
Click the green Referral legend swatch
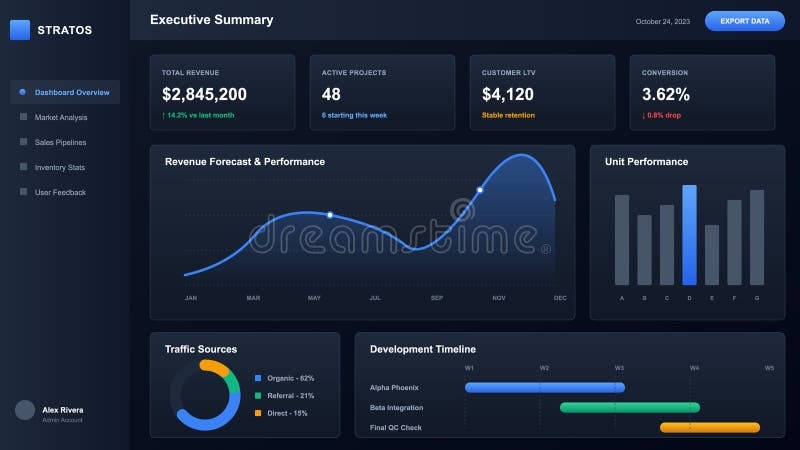click(258, 395)
